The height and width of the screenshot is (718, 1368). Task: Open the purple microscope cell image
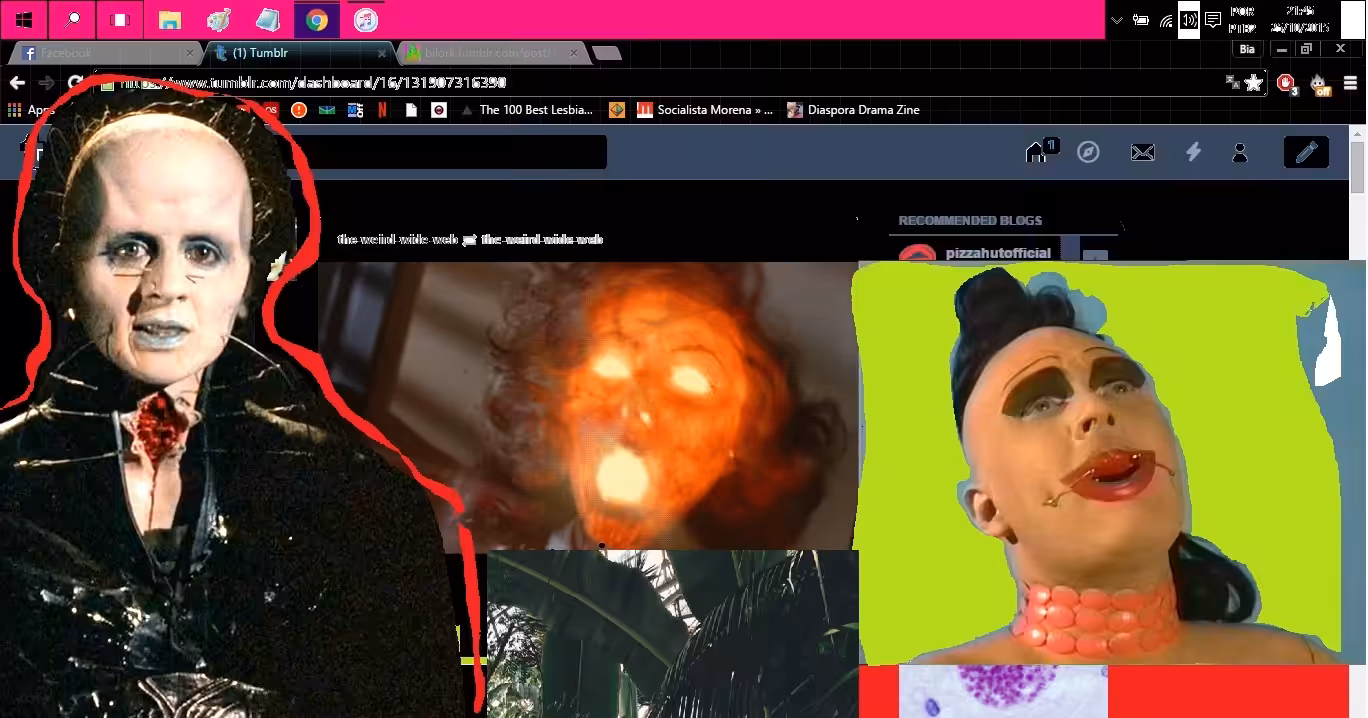(x=1003, y=691)
